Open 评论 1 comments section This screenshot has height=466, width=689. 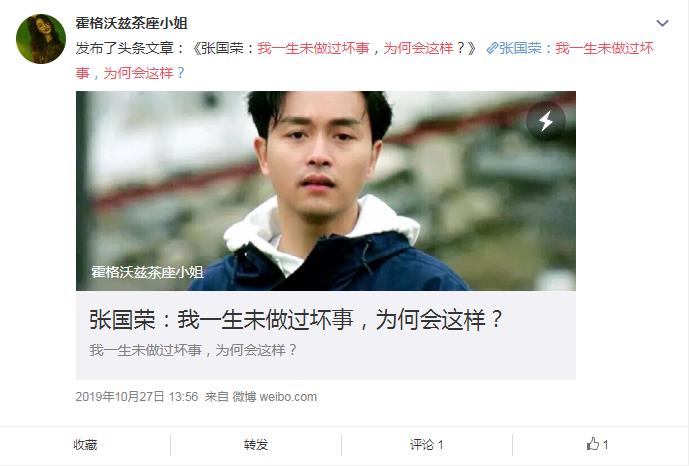(x=426, y=444)
